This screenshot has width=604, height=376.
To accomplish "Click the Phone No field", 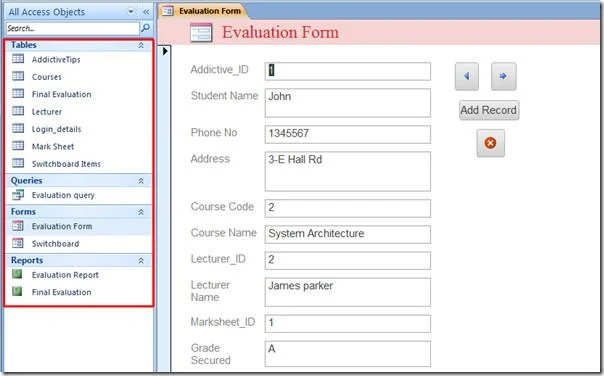I will 347,134.
